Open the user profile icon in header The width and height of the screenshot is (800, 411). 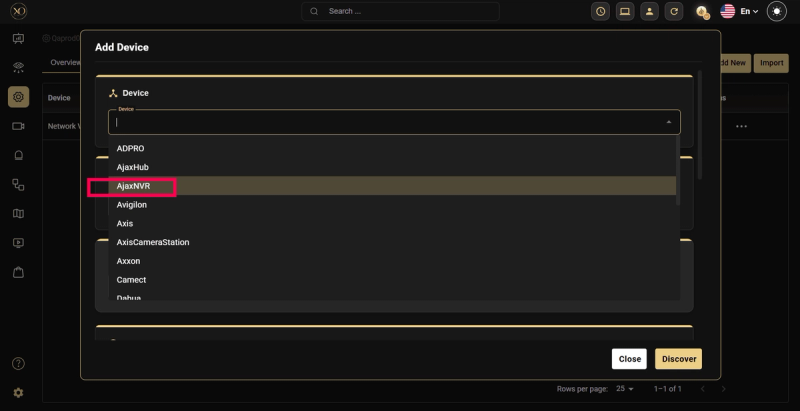pyautogui.click(x=649, y=11)
